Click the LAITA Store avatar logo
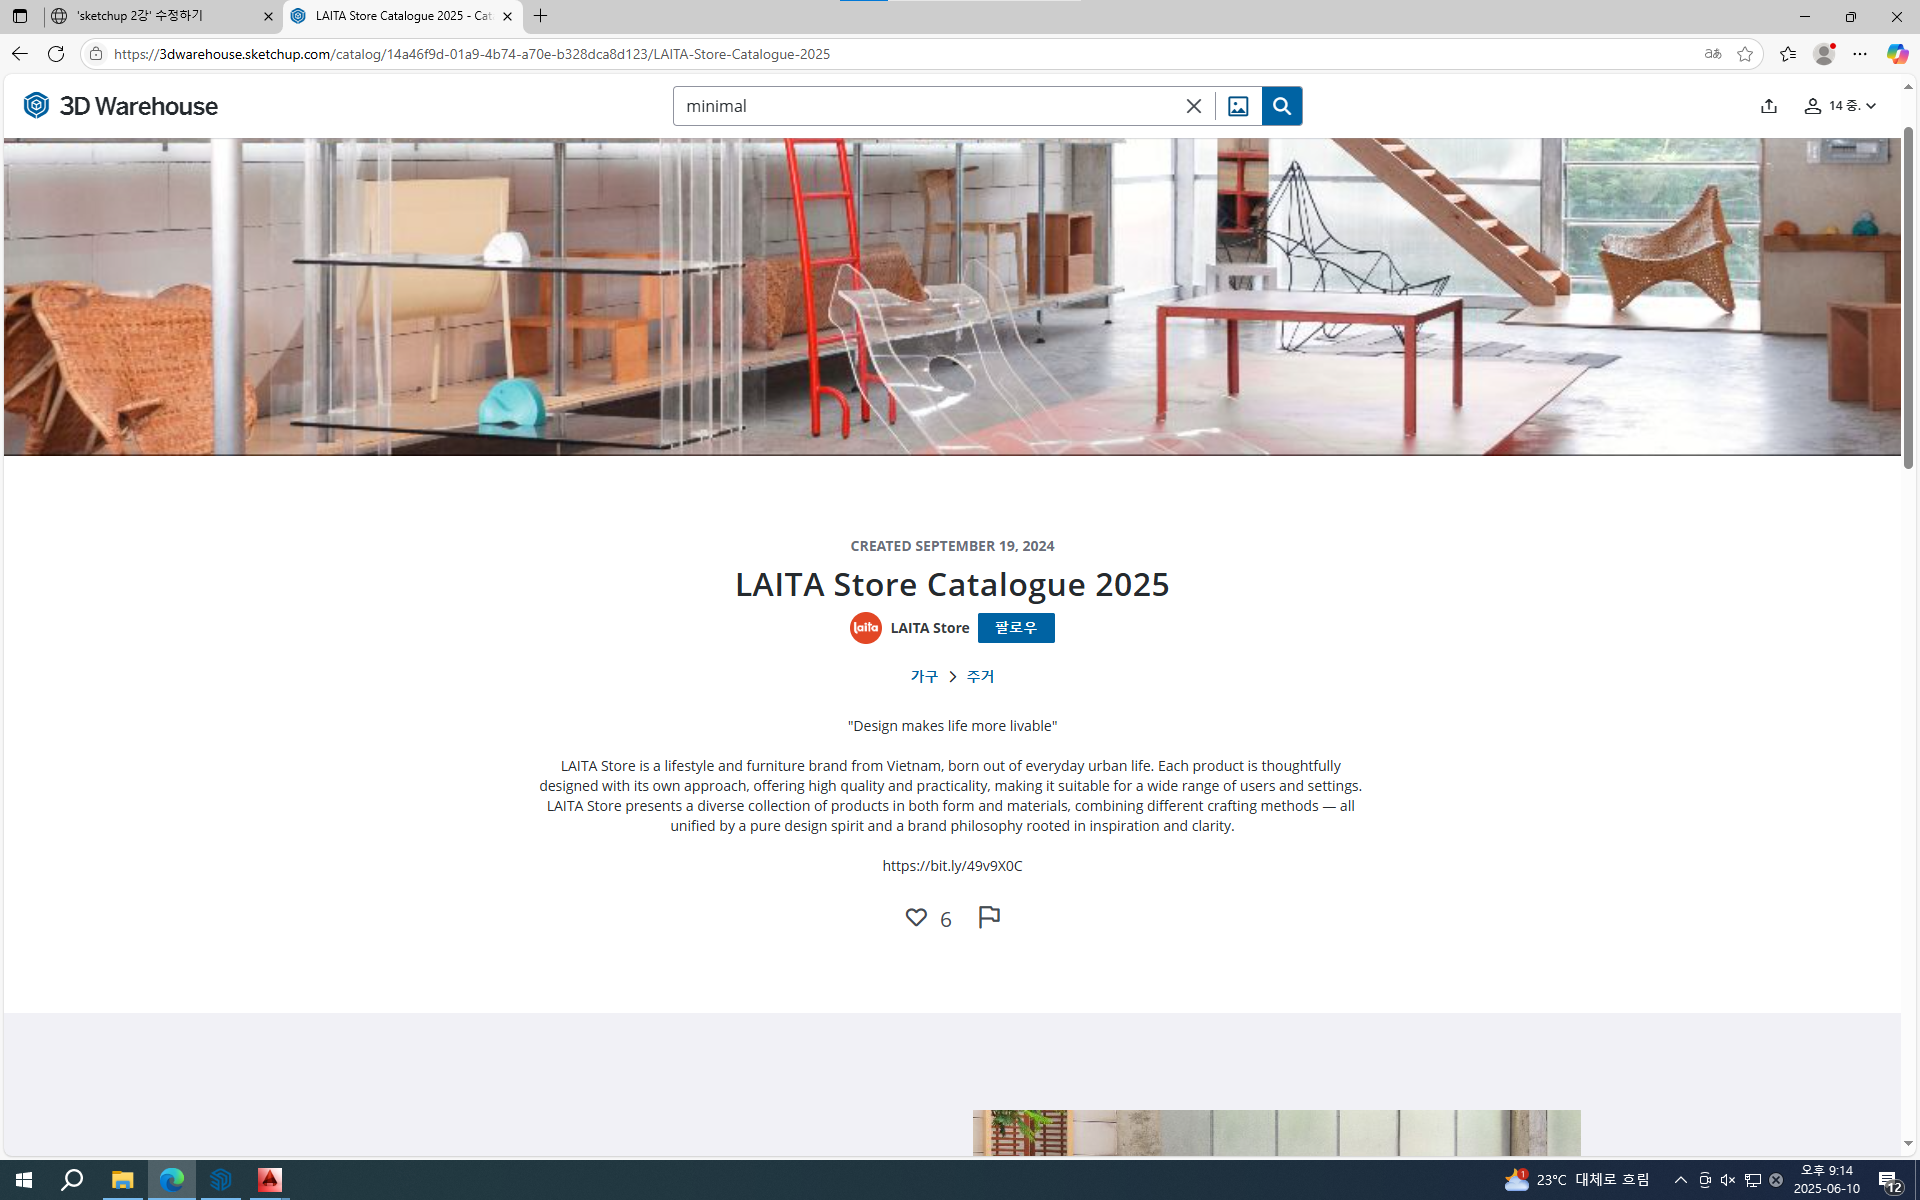Screen dimensions: 1920x1200 (x=865, y=628)
